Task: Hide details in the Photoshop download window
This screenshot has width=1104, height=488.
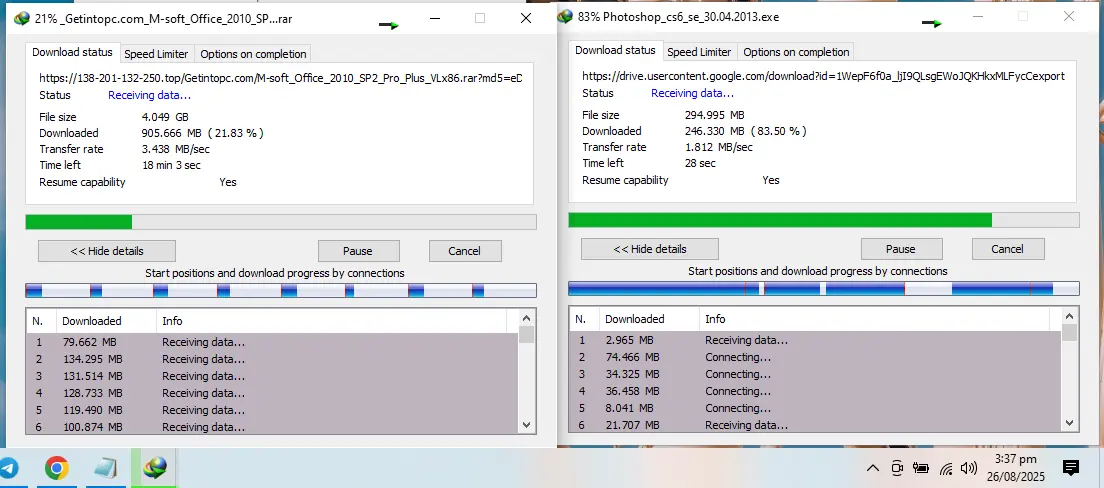Action: (x=649, y=249)
